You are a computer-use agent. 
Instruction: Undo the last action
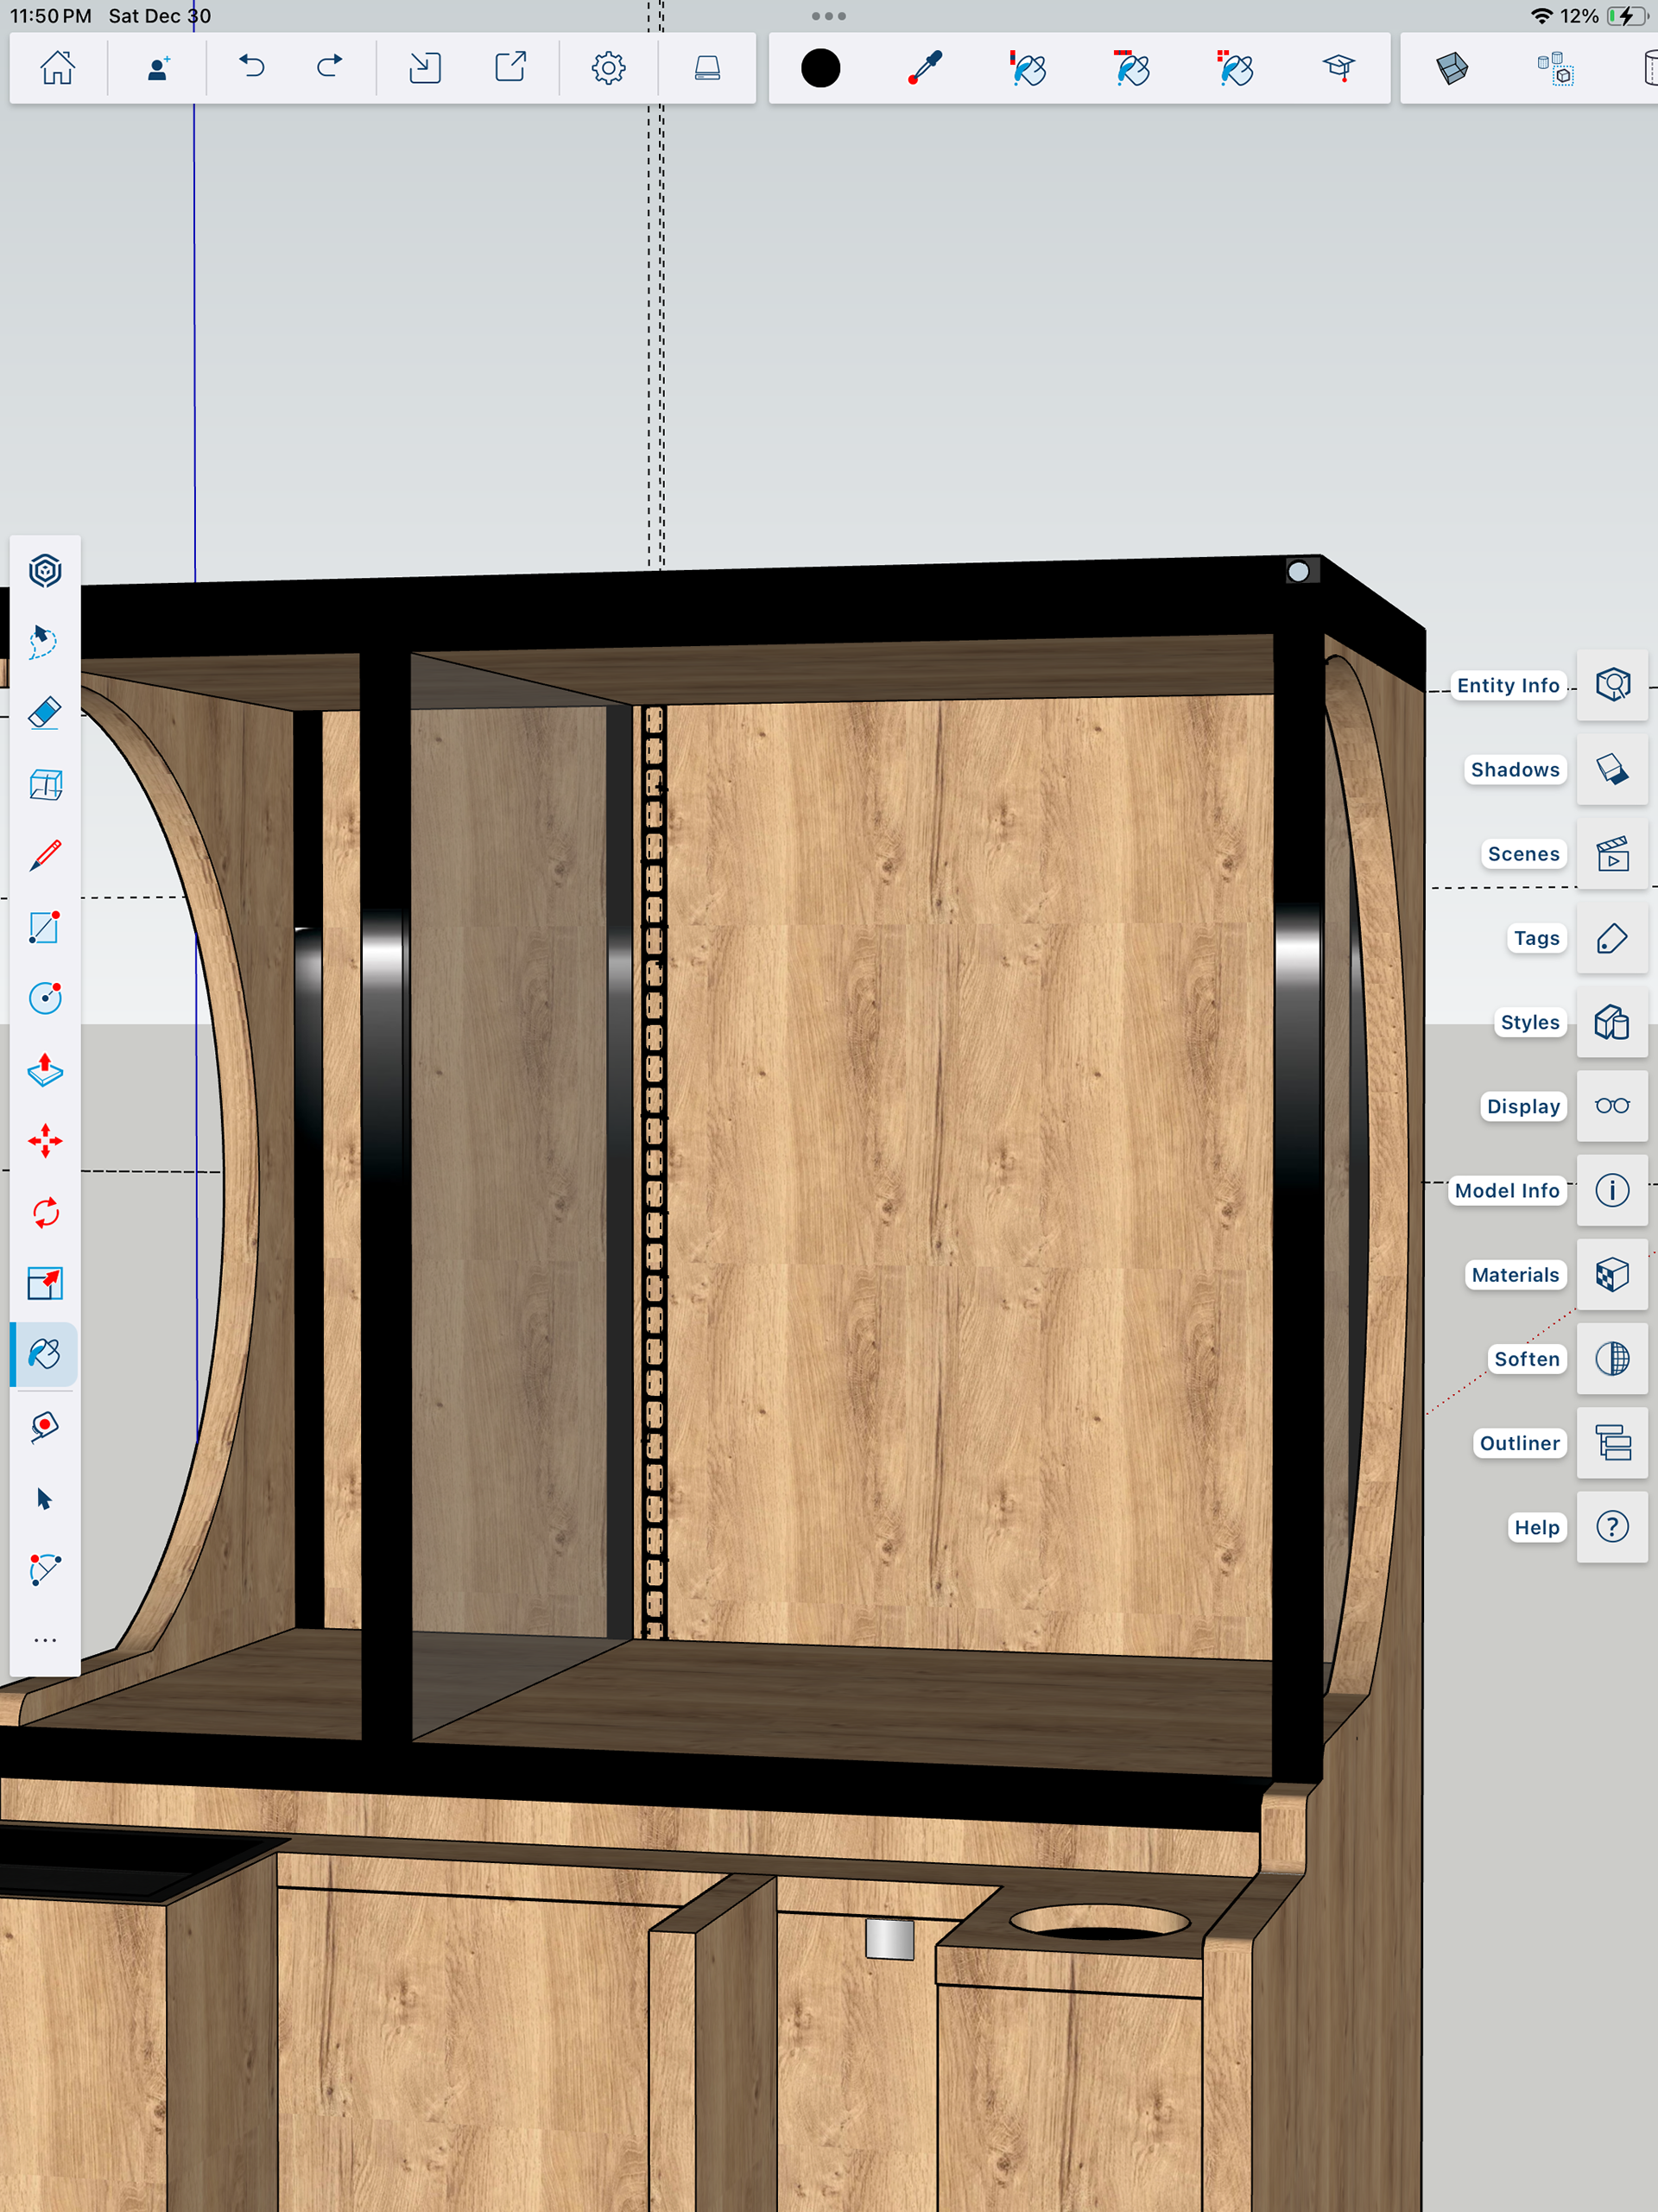252,68
